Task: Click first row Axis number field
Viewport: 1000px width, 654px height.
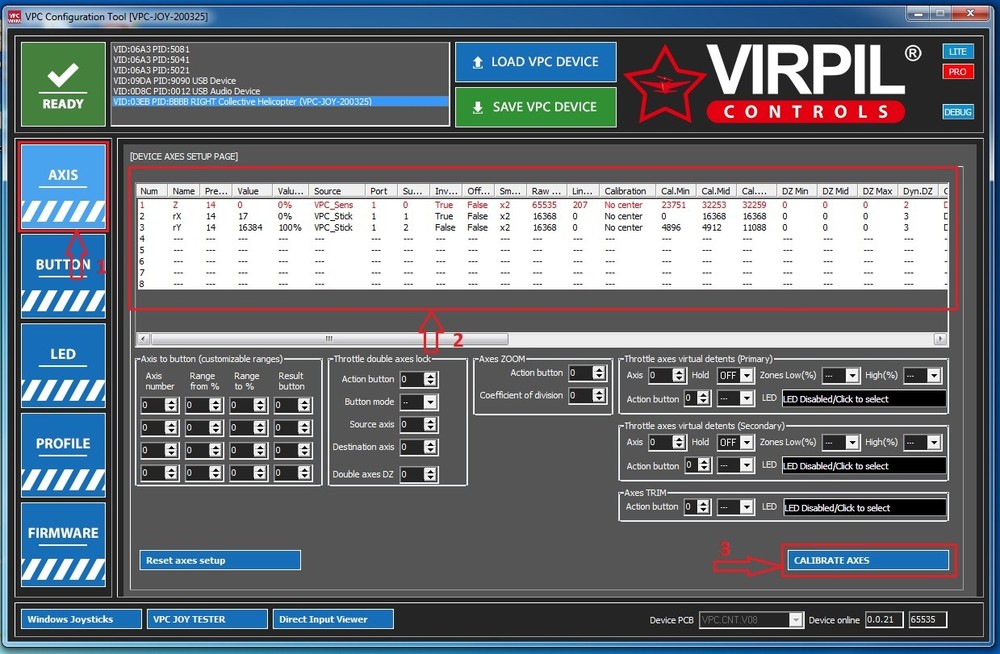Action: (159, 405)
